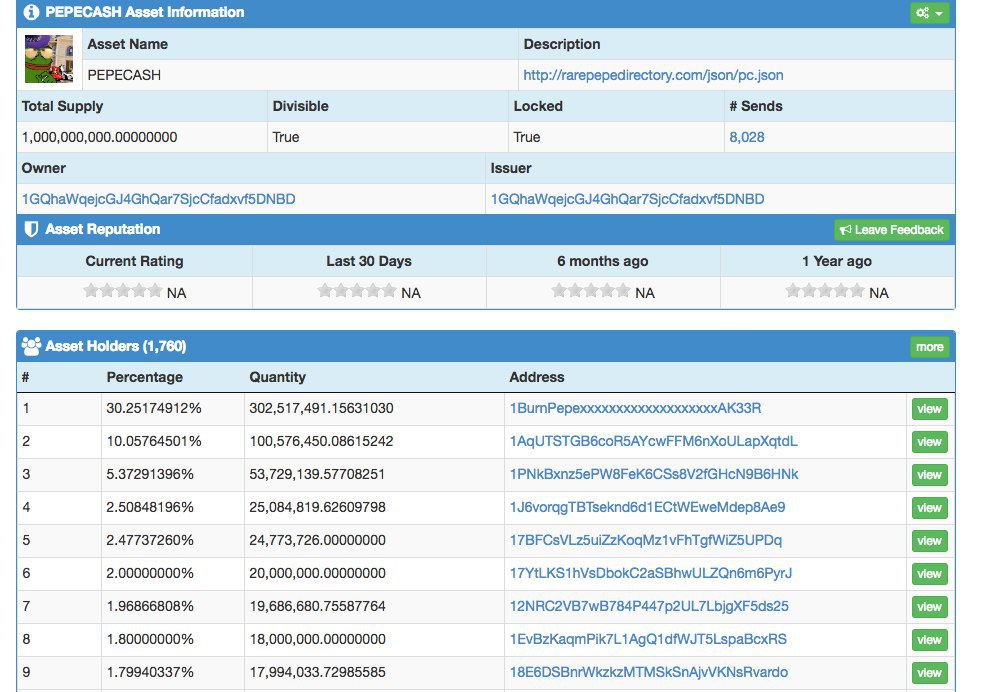987x692 pixels.
Task: Click the shield icon beside Asset Reputation
Action: [31, 229]
